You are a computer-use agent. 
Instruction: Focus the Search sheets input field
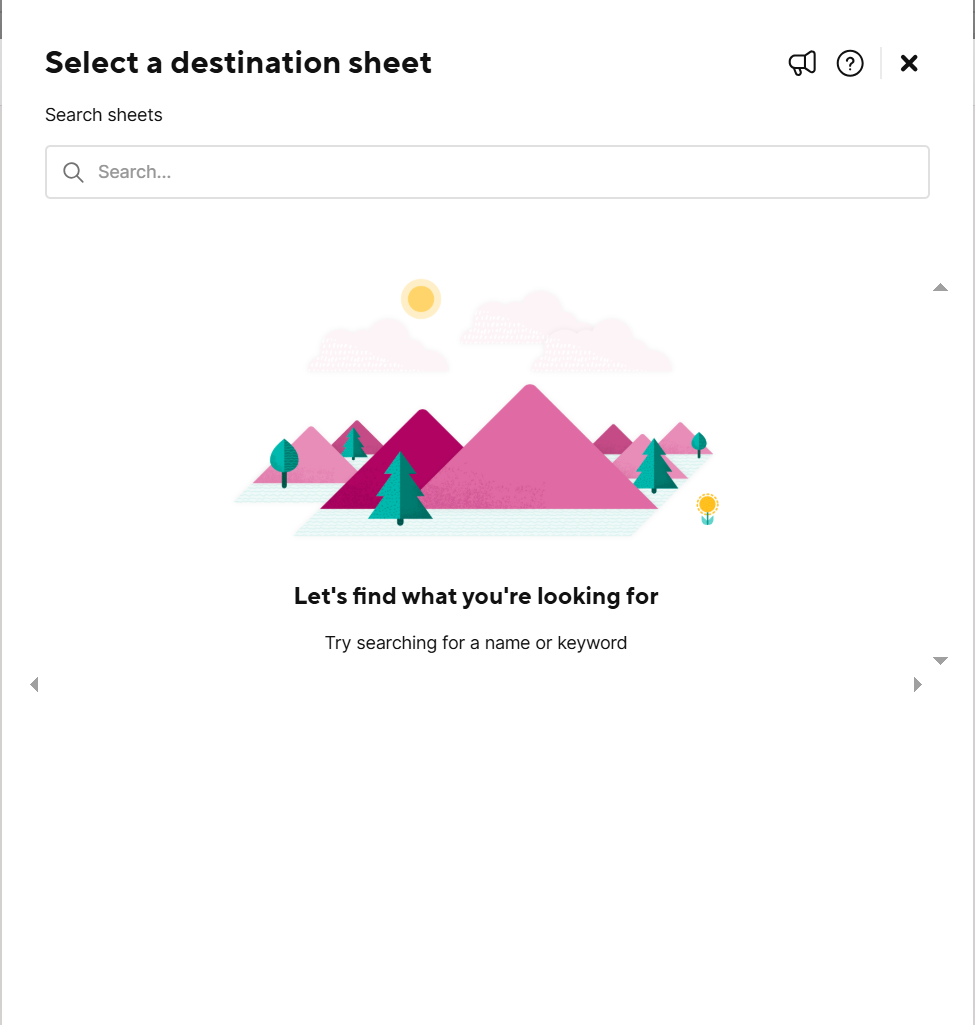tap(487, 172)
